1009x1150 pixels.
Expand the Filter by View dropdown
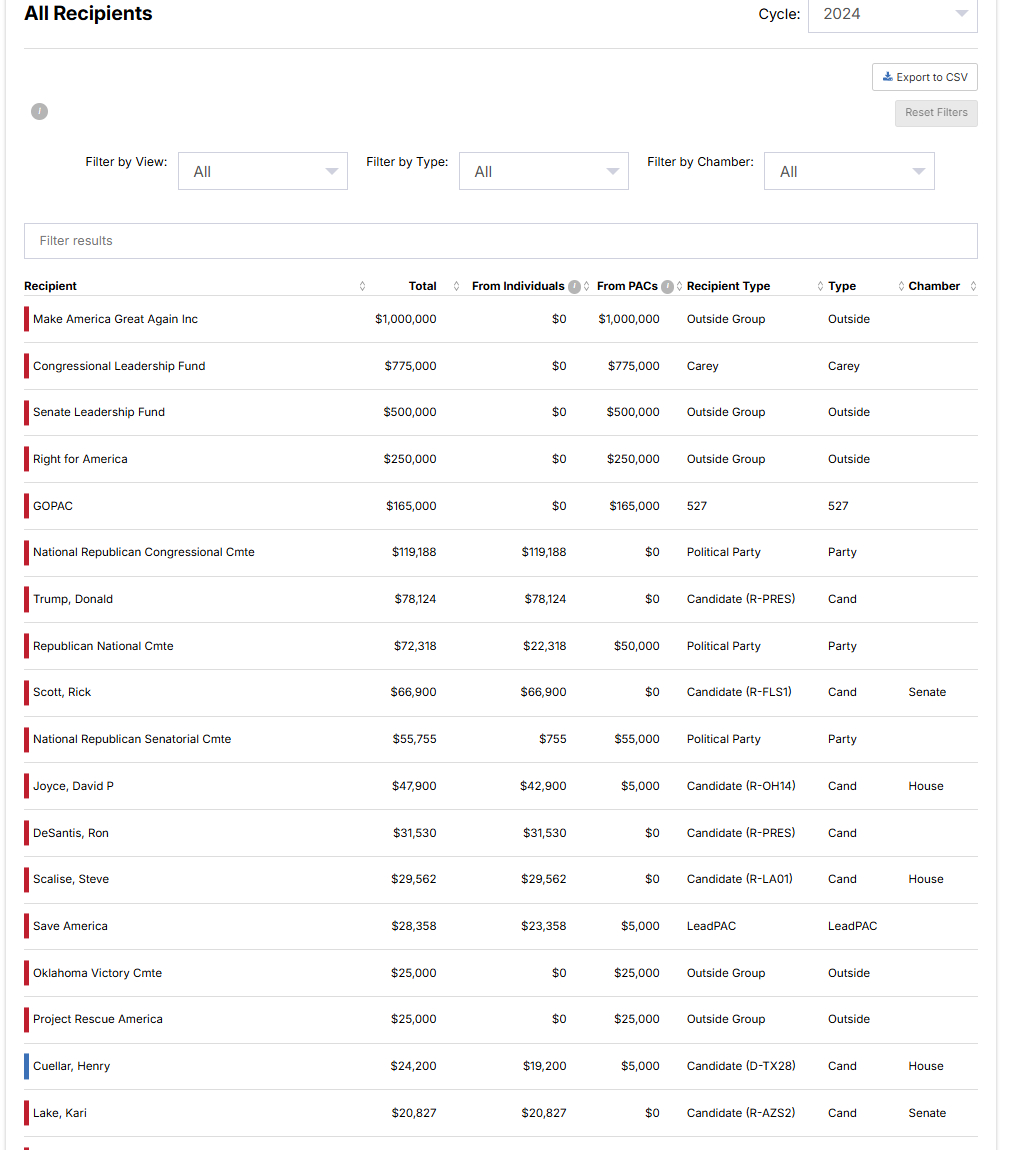point(263,171)
